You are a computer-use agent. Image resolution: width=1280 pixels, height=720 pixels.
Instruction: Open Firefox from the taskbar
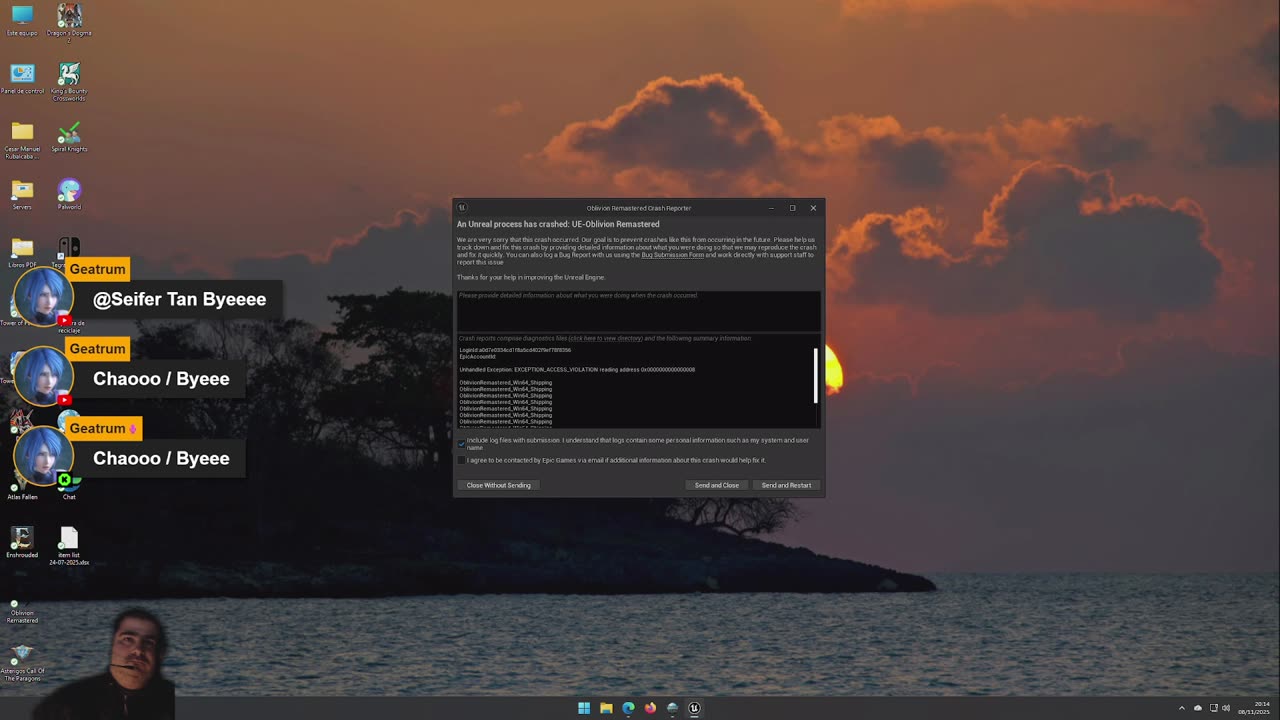[650, 708]
